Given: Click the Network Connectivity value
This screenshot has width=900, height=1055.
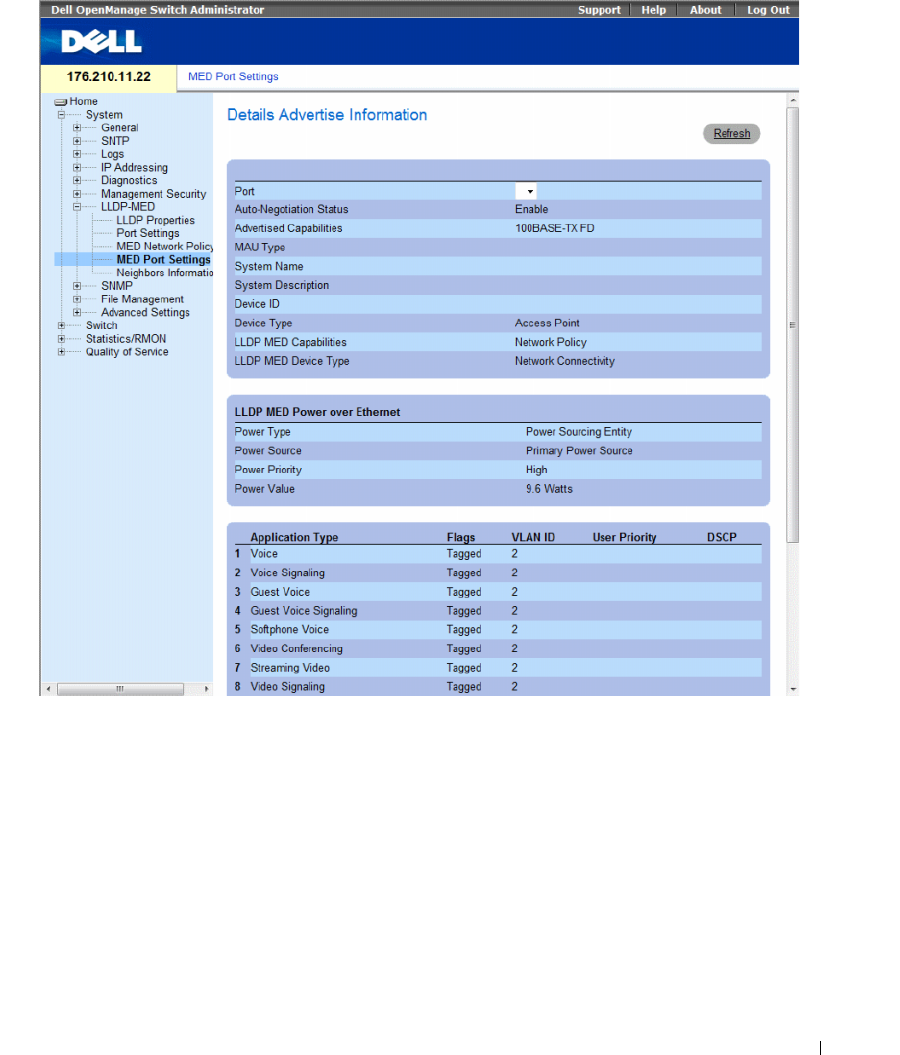Looking at the screenshot, I should tap(564, 361).
